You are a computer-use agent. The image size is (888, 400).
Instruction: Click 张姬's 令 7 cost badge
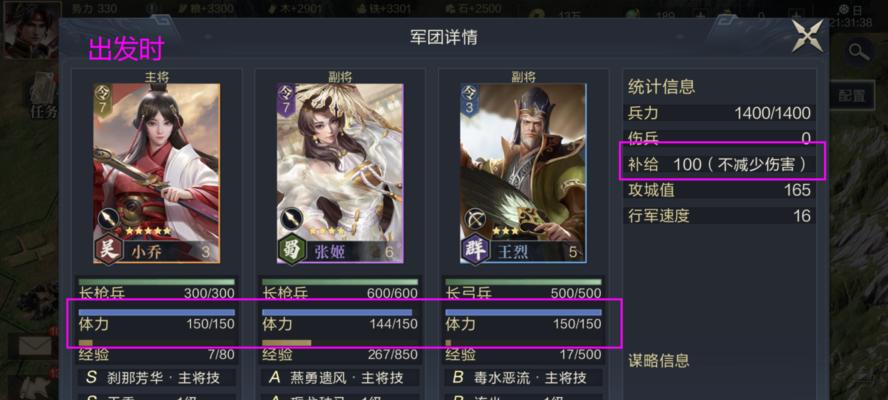[286, 100]
